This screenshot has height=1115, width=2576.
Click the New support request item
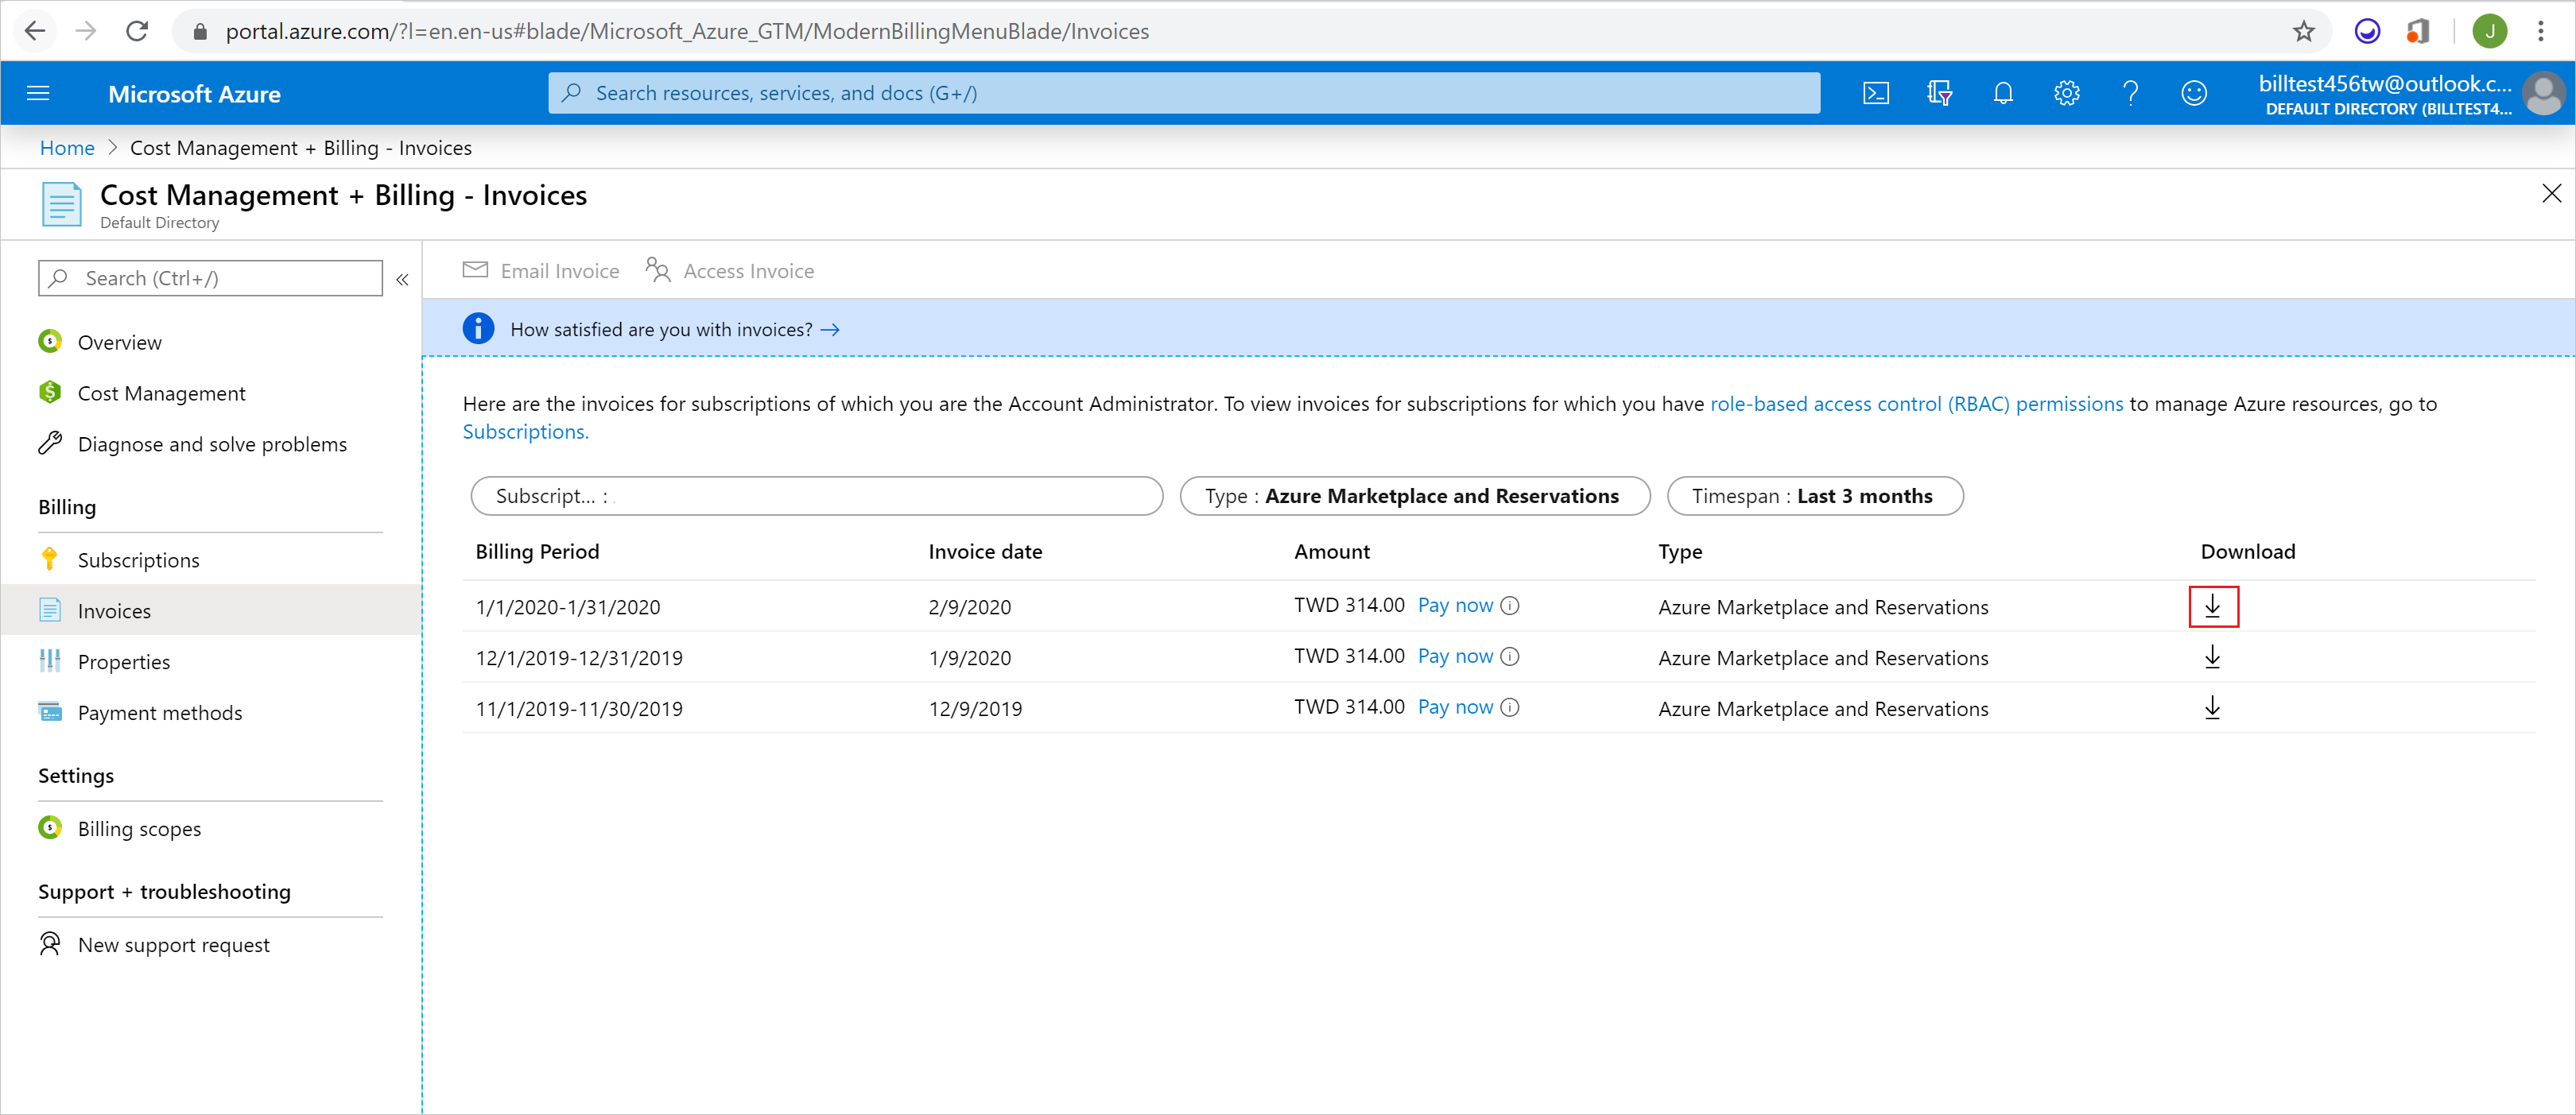176,943
